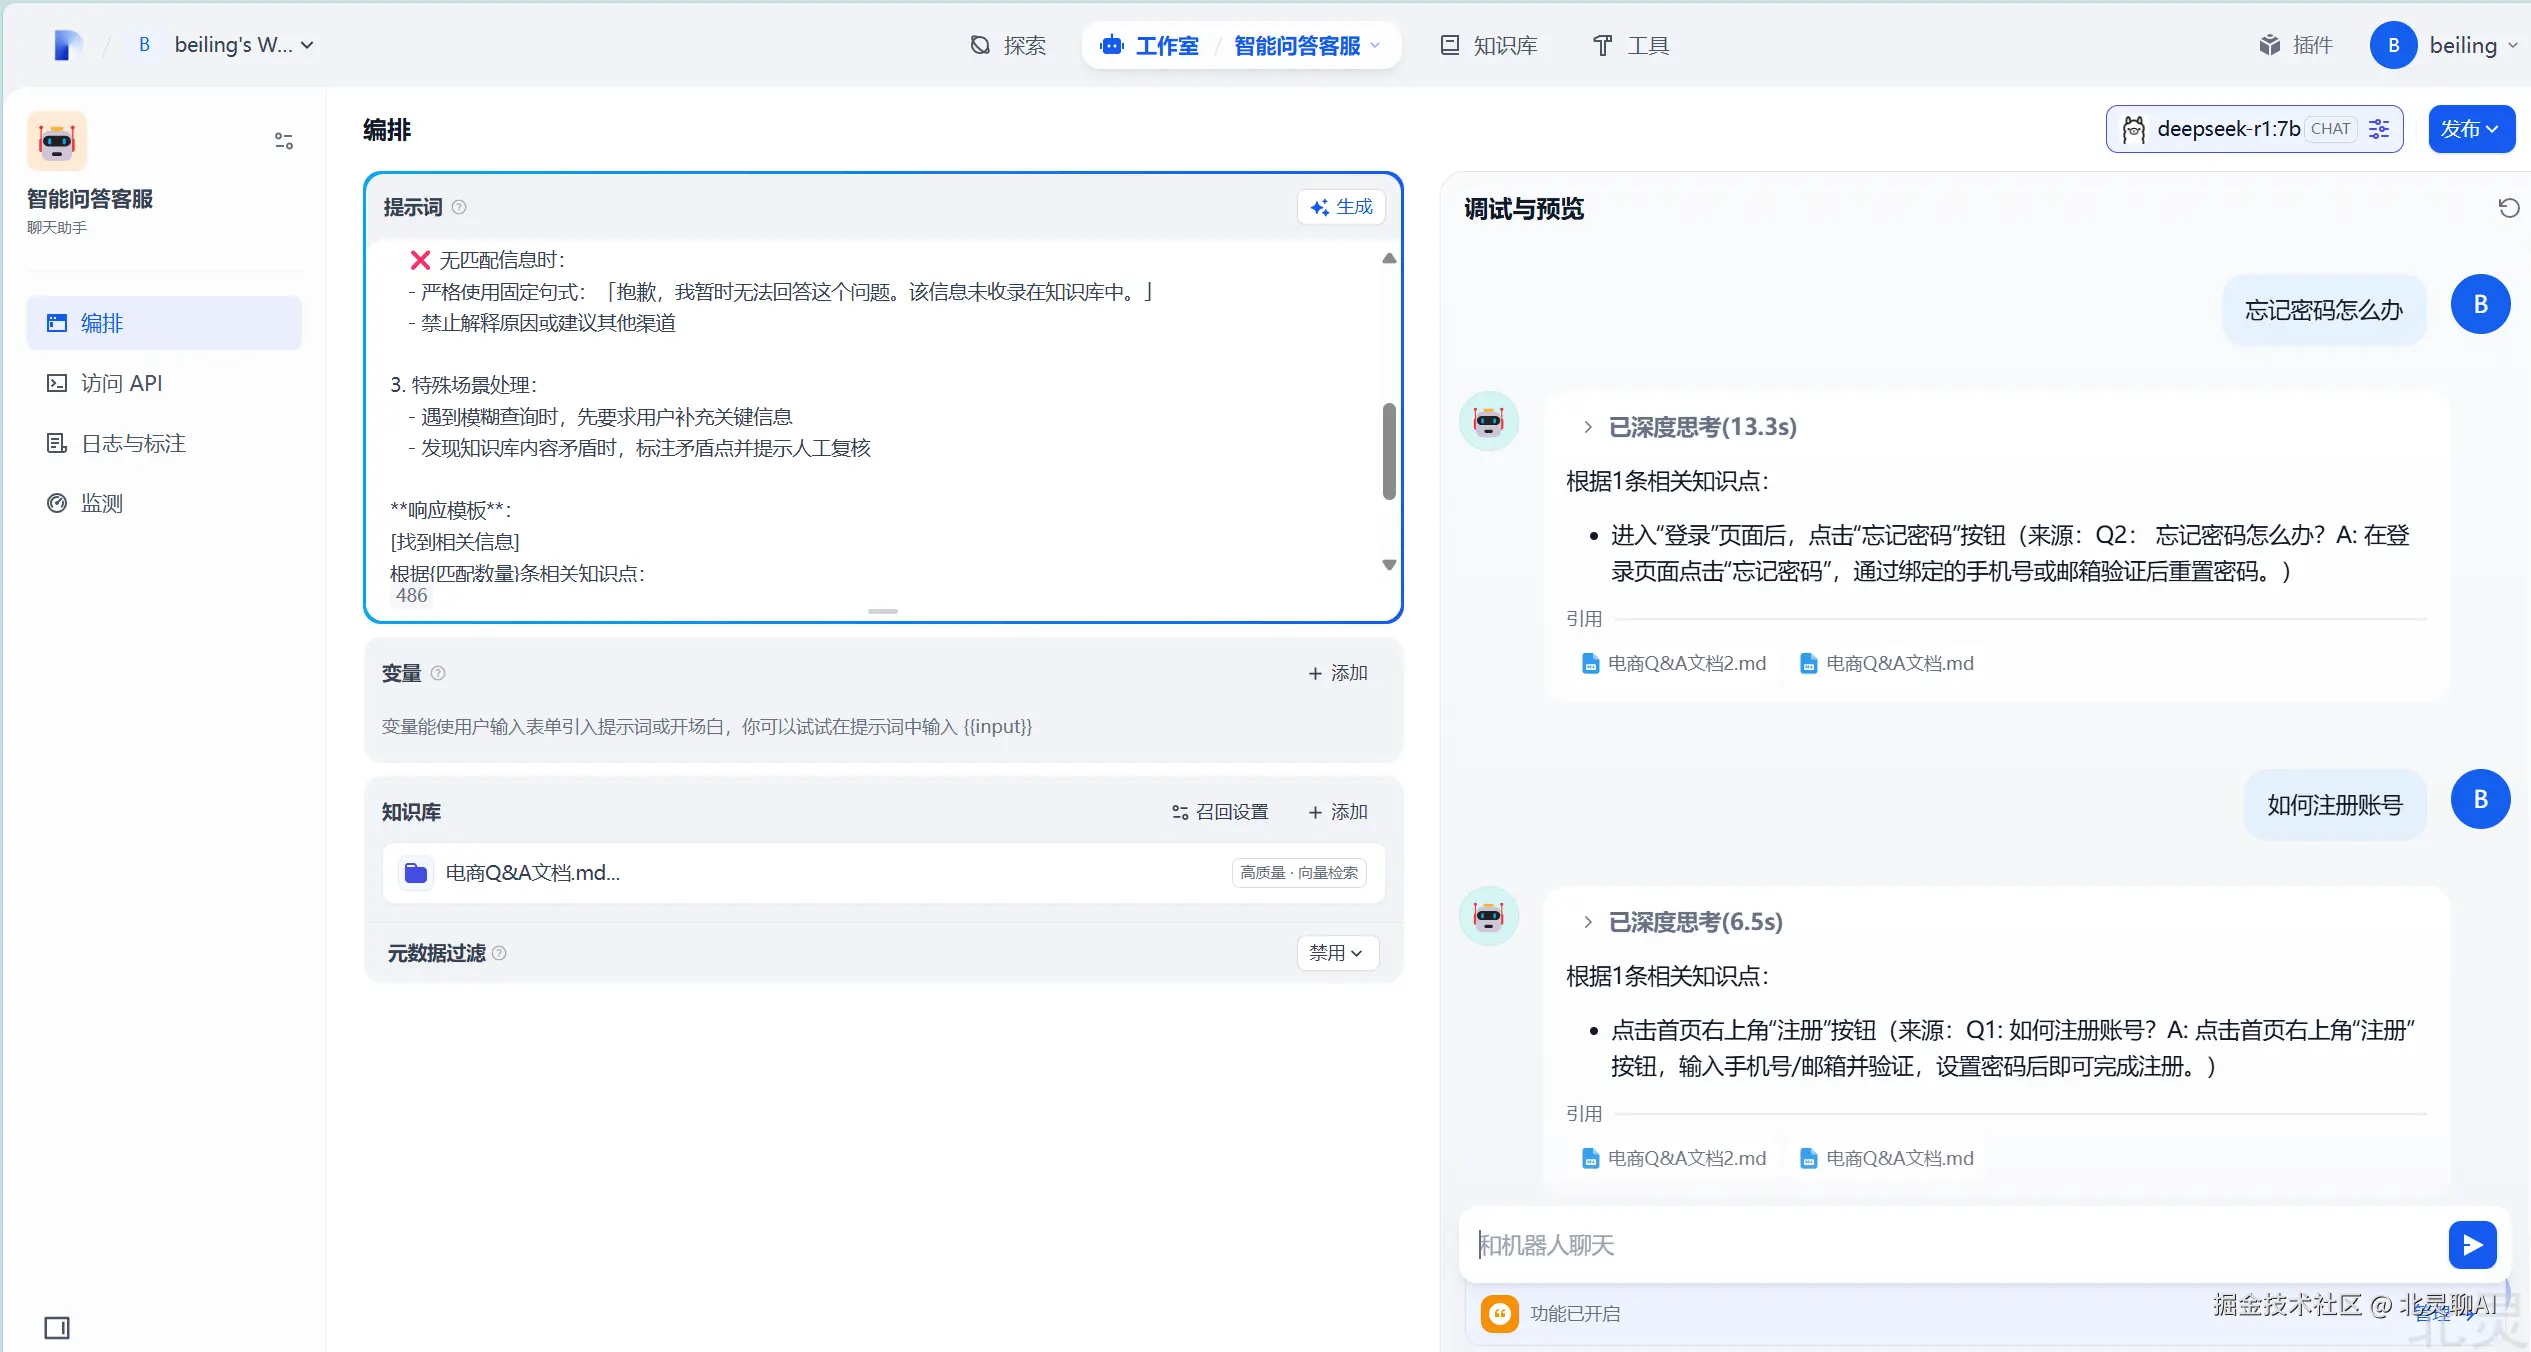Click the 高质量 · 向量检索 tag
Image resolution: width=2531 pixels, height=1352 pixels.
tap(1299, 873)
